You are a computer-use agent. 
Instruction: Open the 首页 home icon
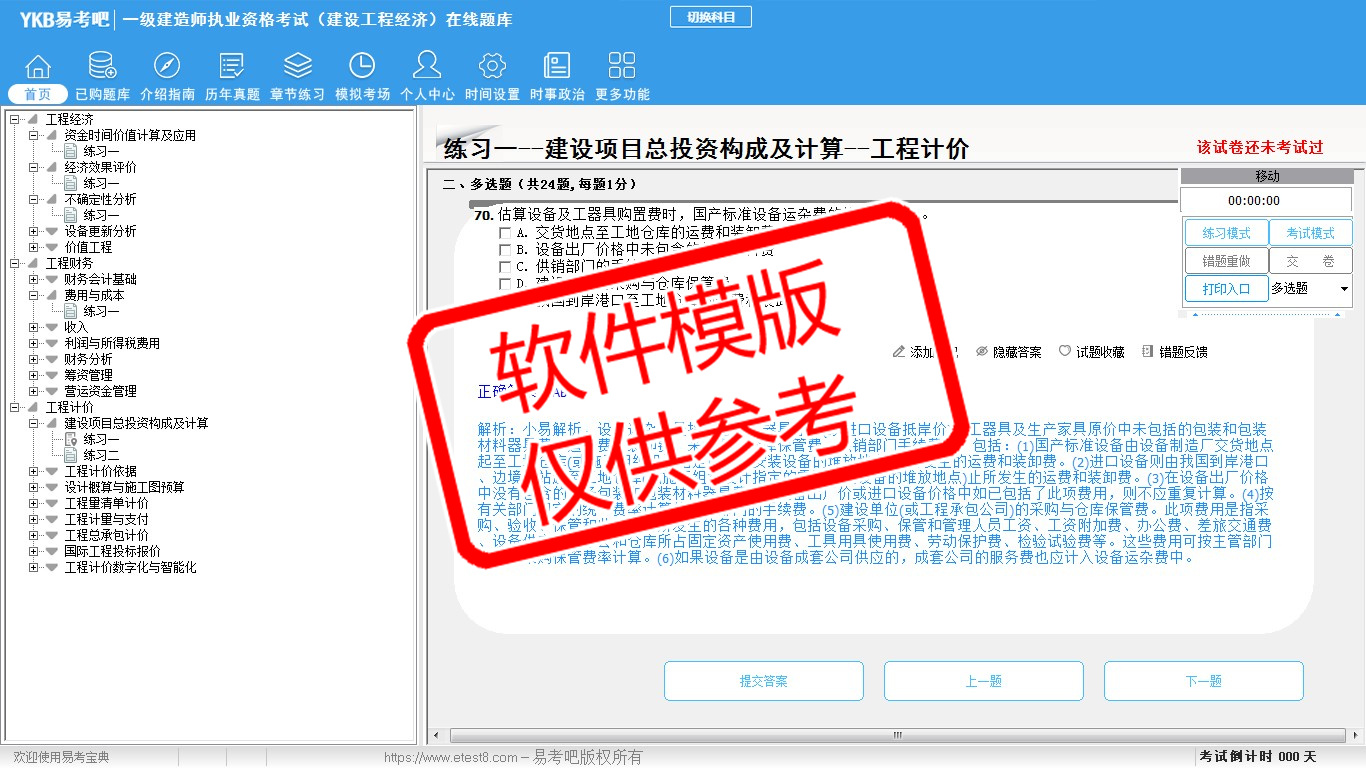tap(38, 66)
